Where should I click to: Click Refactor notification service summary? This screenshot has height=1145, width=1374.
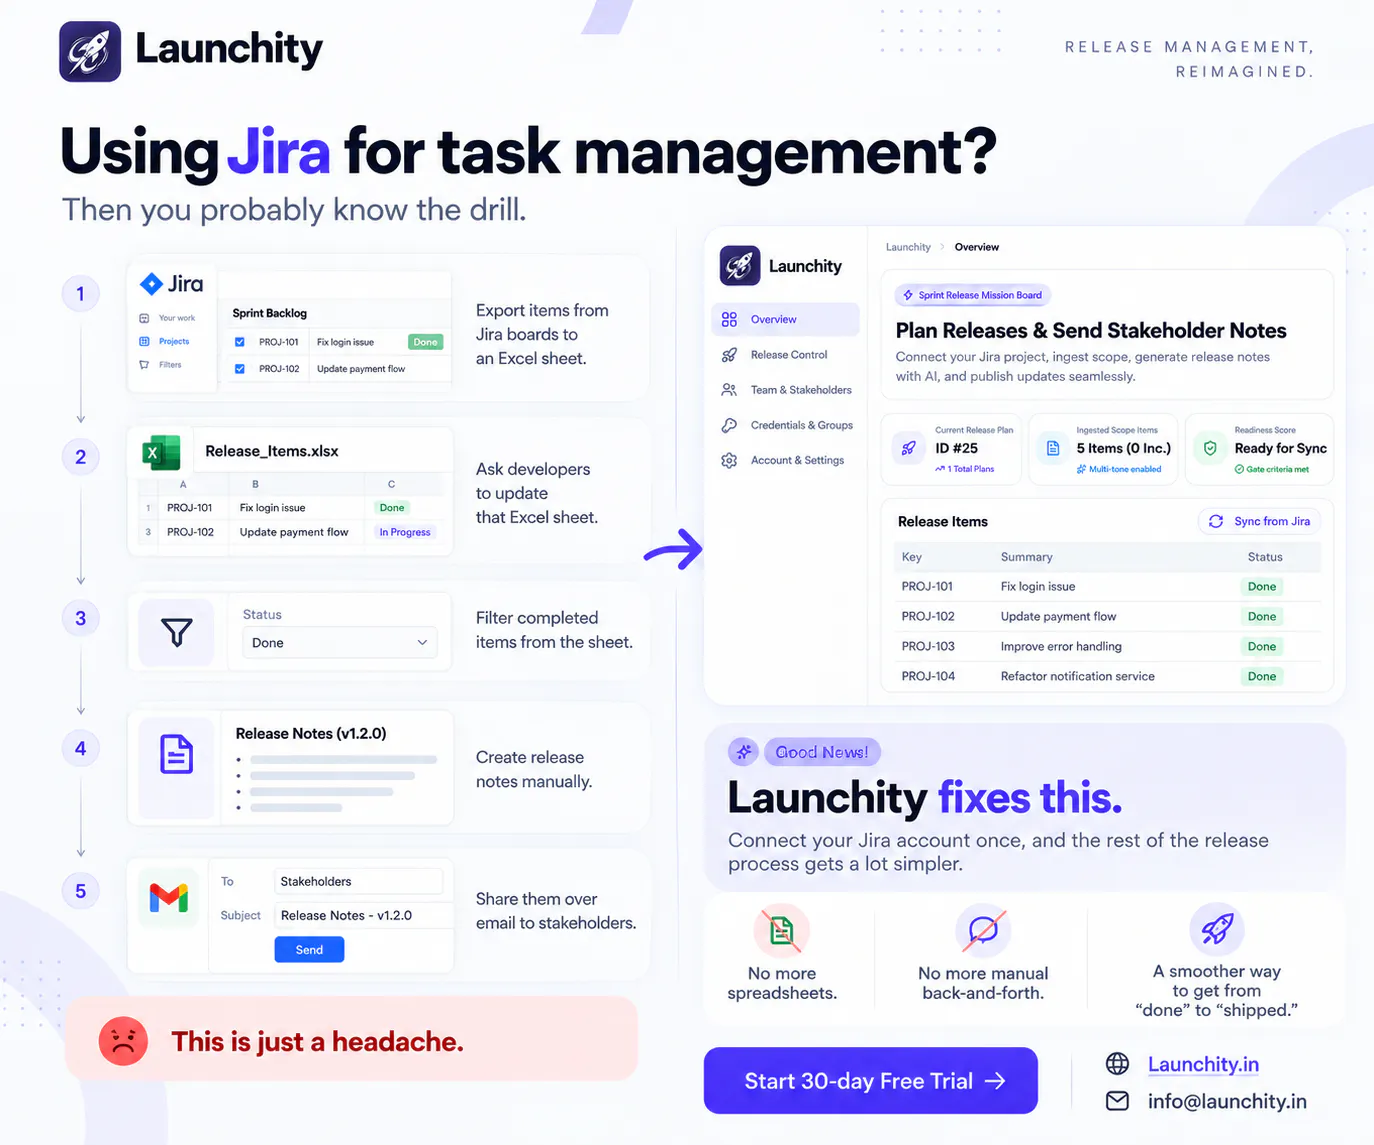pyautogui.click(x=1077, y=676)
